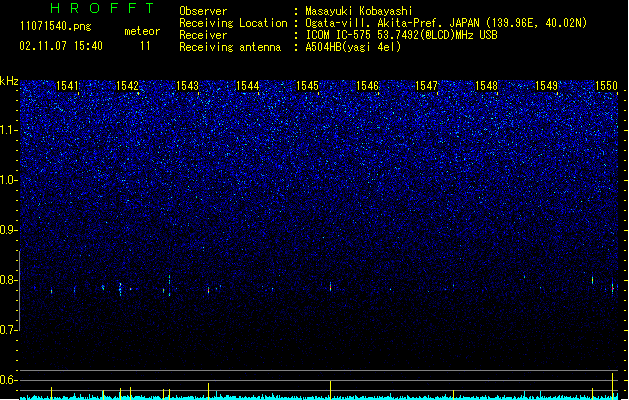Click the Receiver label

tap(203, 35)
